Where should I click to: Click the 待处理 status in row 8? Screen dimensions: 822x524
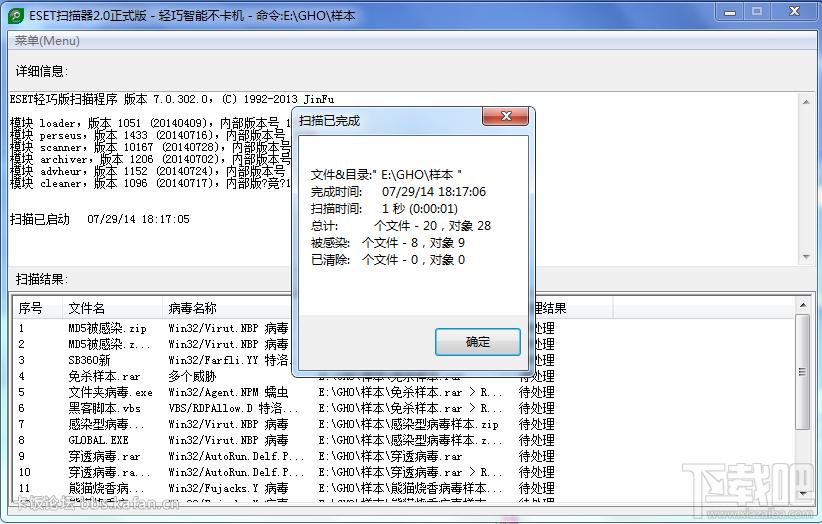(x=536, y=440)
